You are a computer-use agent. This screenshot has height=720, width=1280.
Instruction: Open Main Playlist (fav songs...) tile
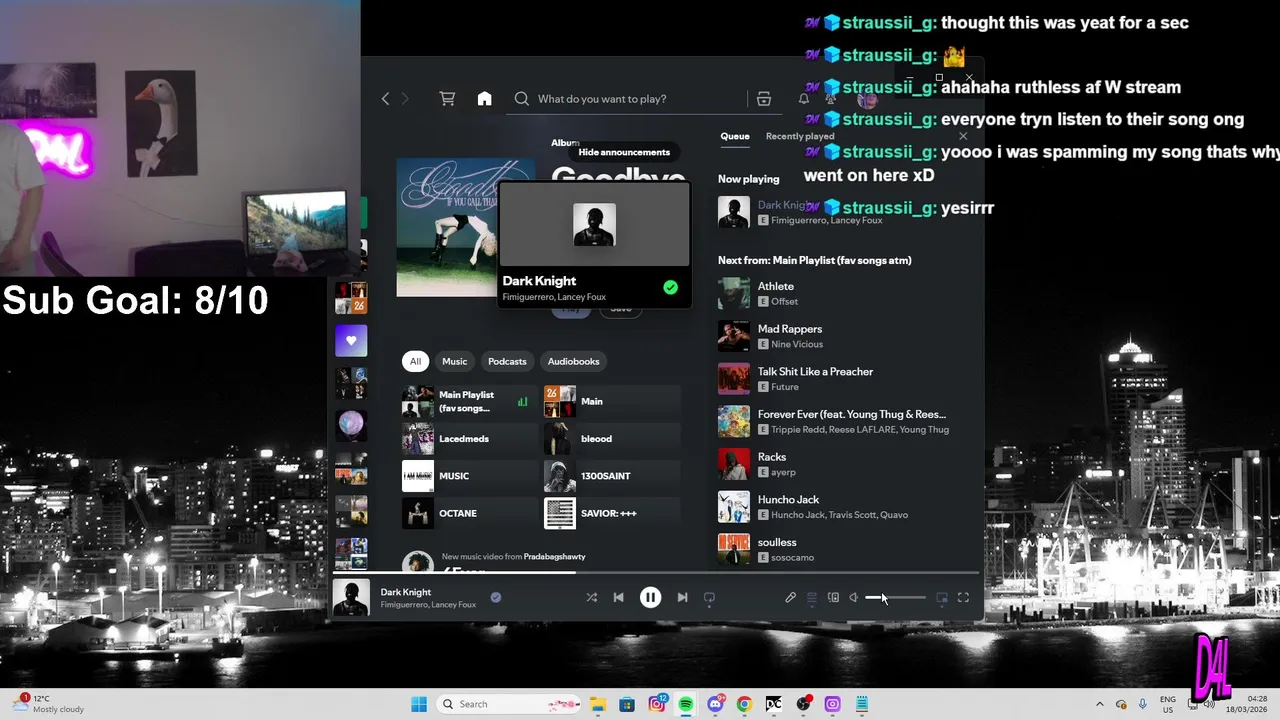(x=469, y=401)
